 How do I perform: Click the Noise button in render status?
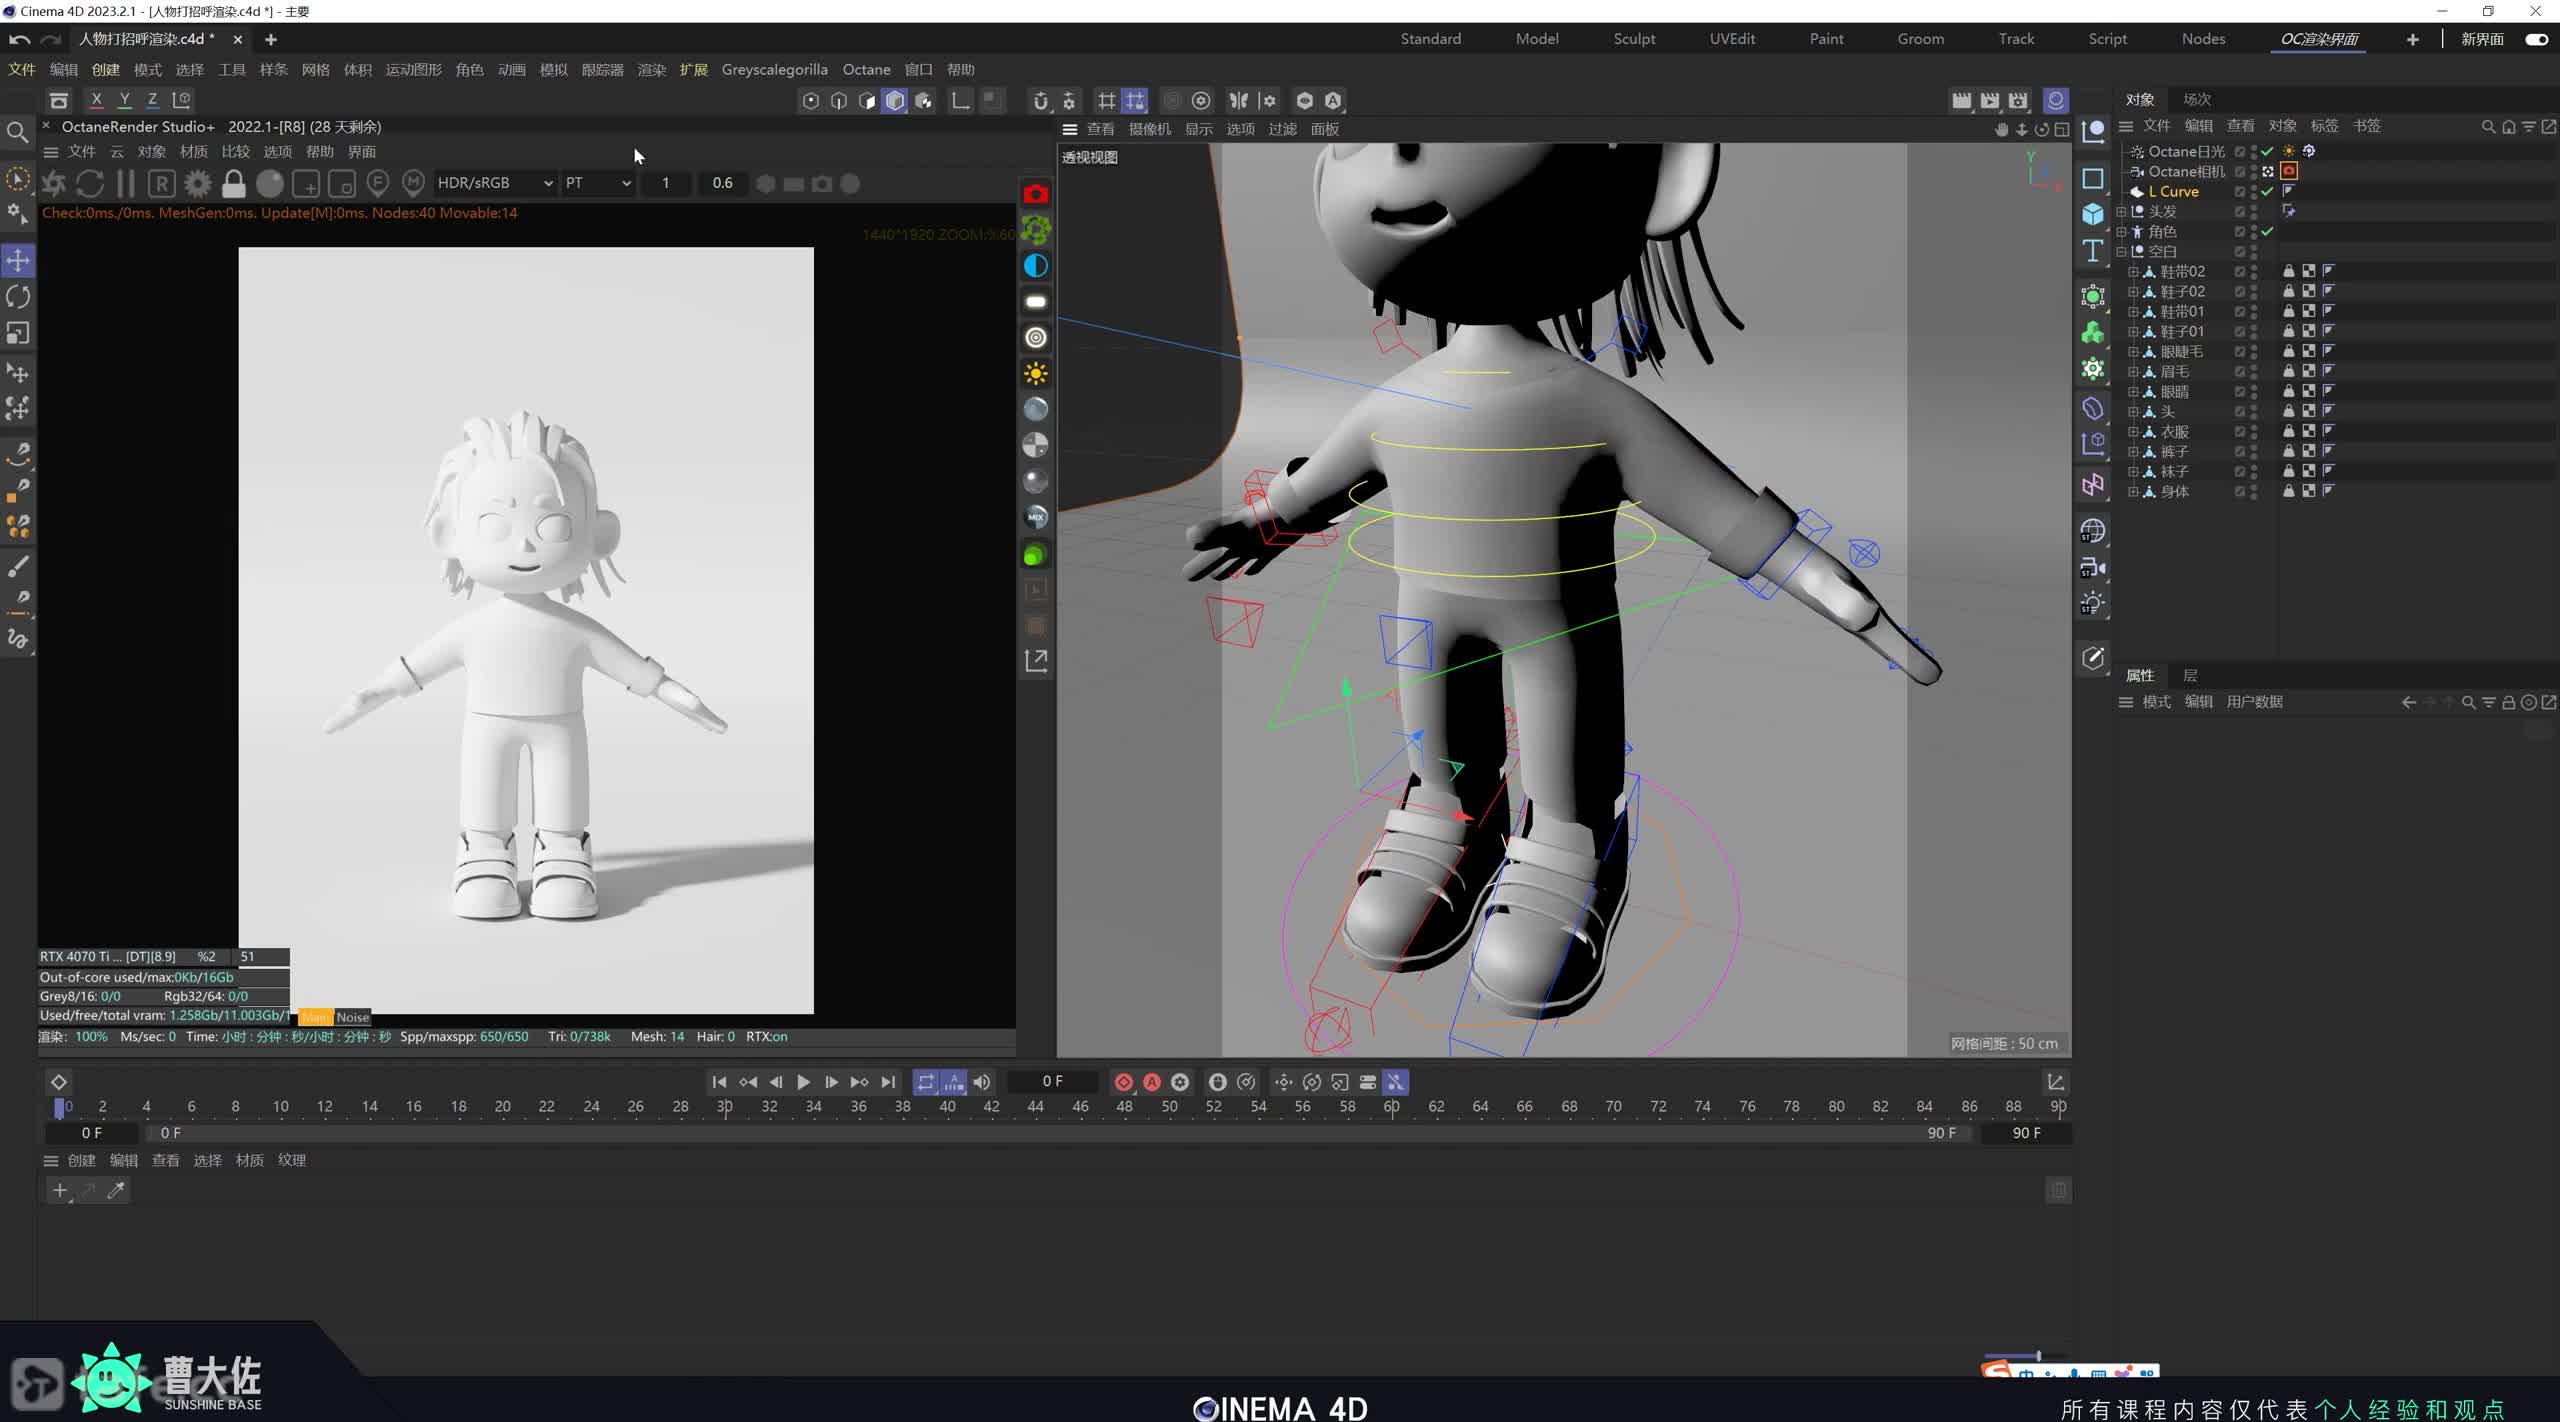353,1017
